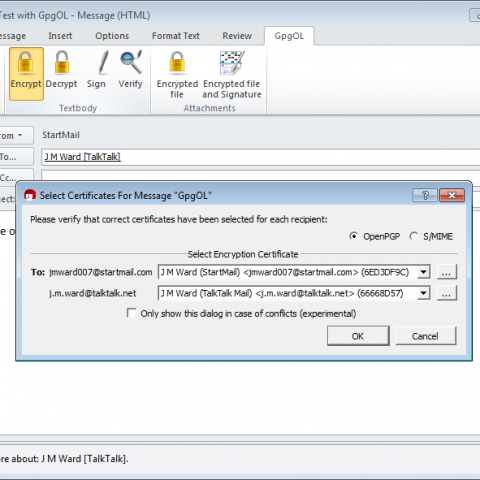Switch to the Insert ribbon tab
The height and width of the screenshot is (480, 480).
click(60, 36)
